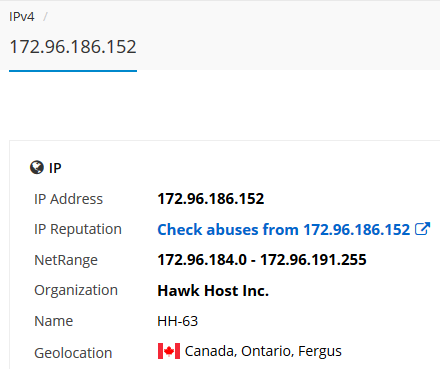Click the IP Address field label
Image resolution: width=440 pixels, height=369 pixels.
(68, 199)
